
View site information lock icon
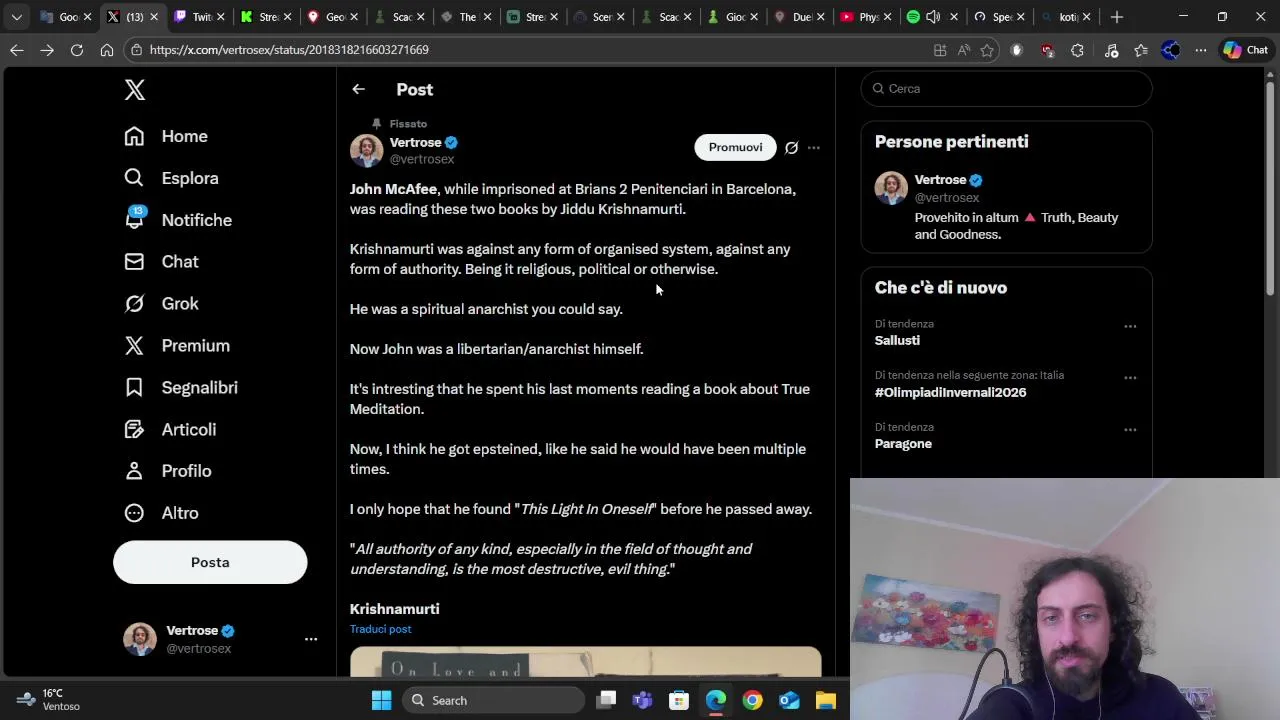click(136, 50)
